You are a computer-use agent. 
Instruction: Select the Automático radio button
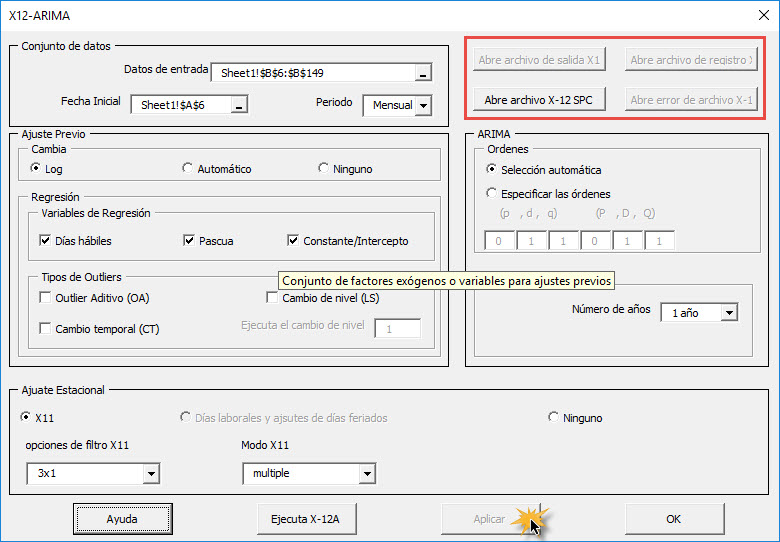[187, 168]
